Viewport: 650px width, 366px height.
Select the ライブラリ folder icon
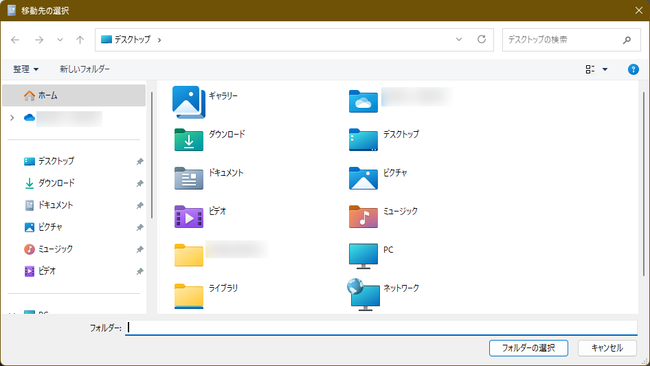point(189,296)
